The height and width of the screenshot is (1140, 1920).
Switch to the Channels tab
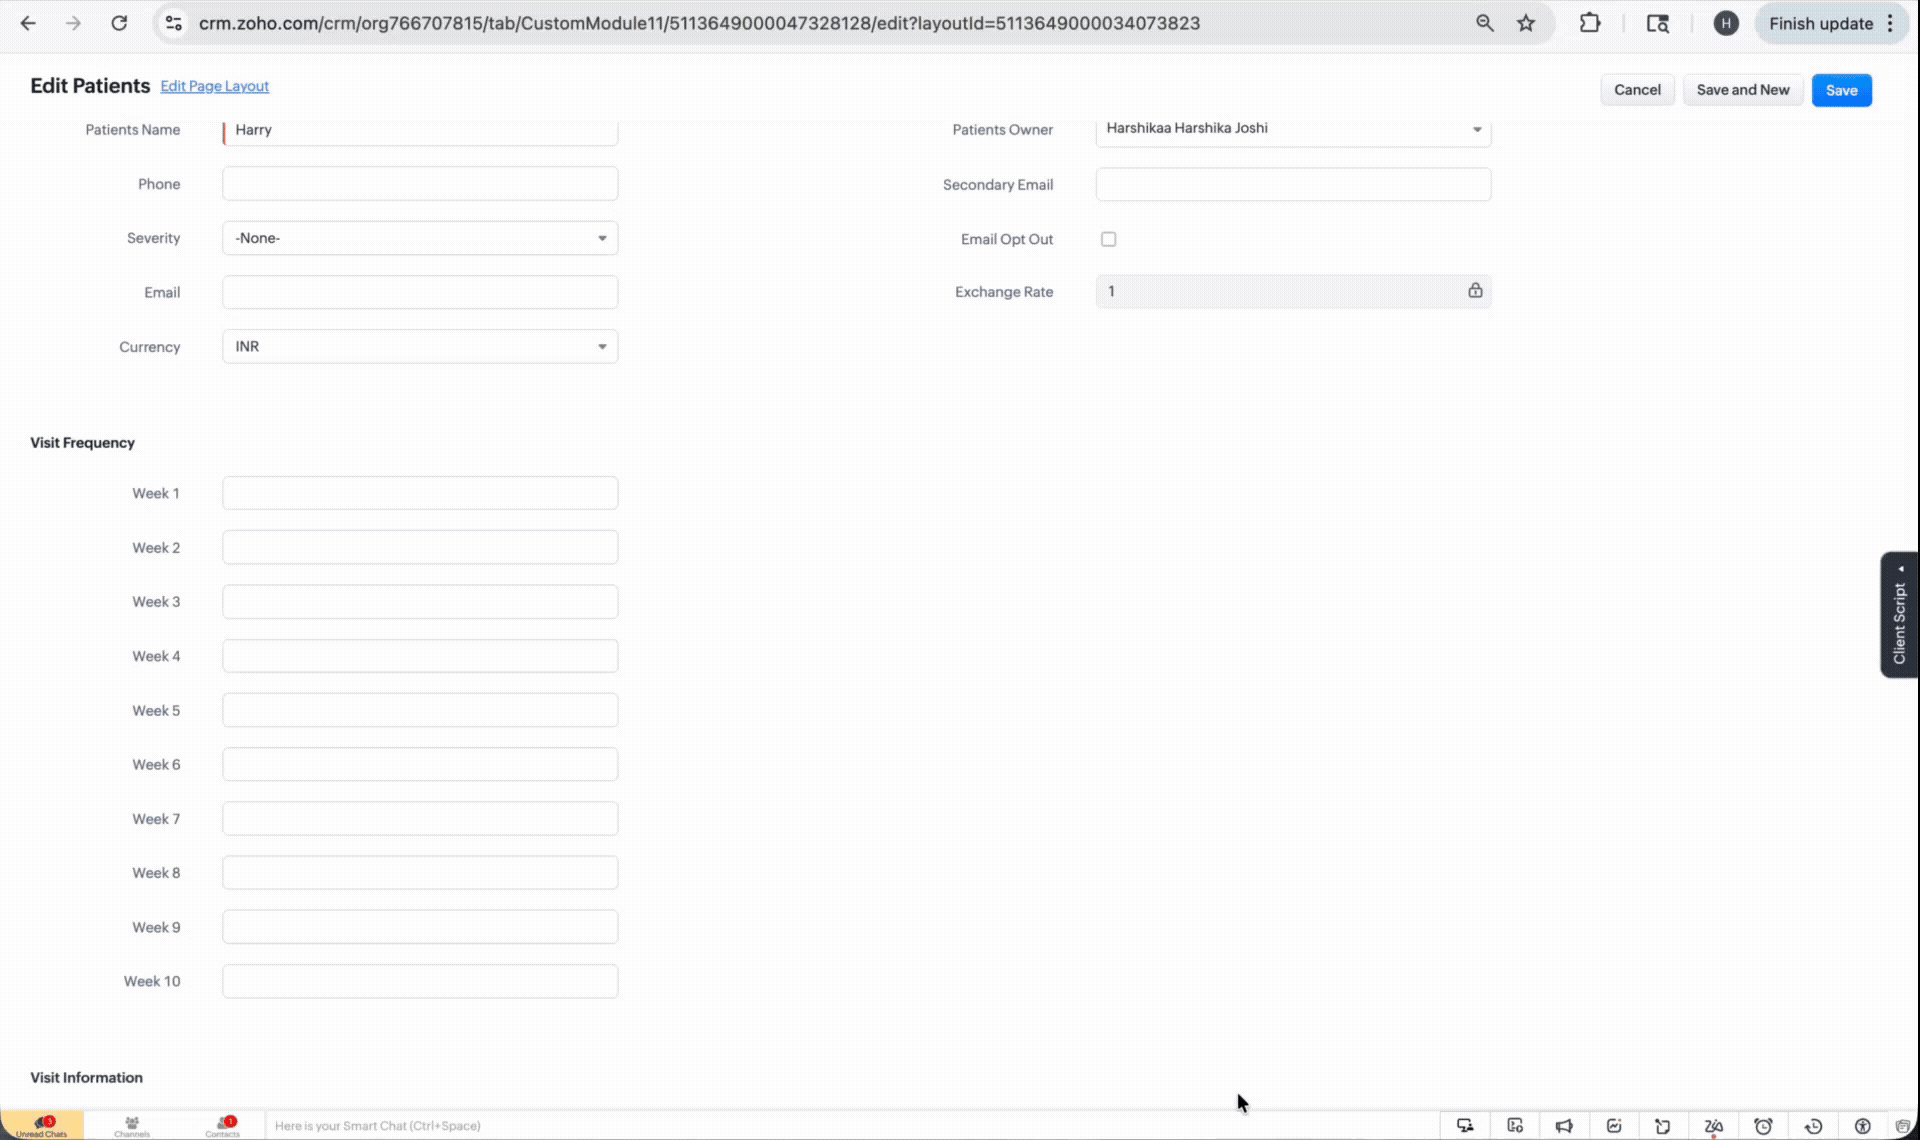pyautogui.click(x=132, y=1126)
